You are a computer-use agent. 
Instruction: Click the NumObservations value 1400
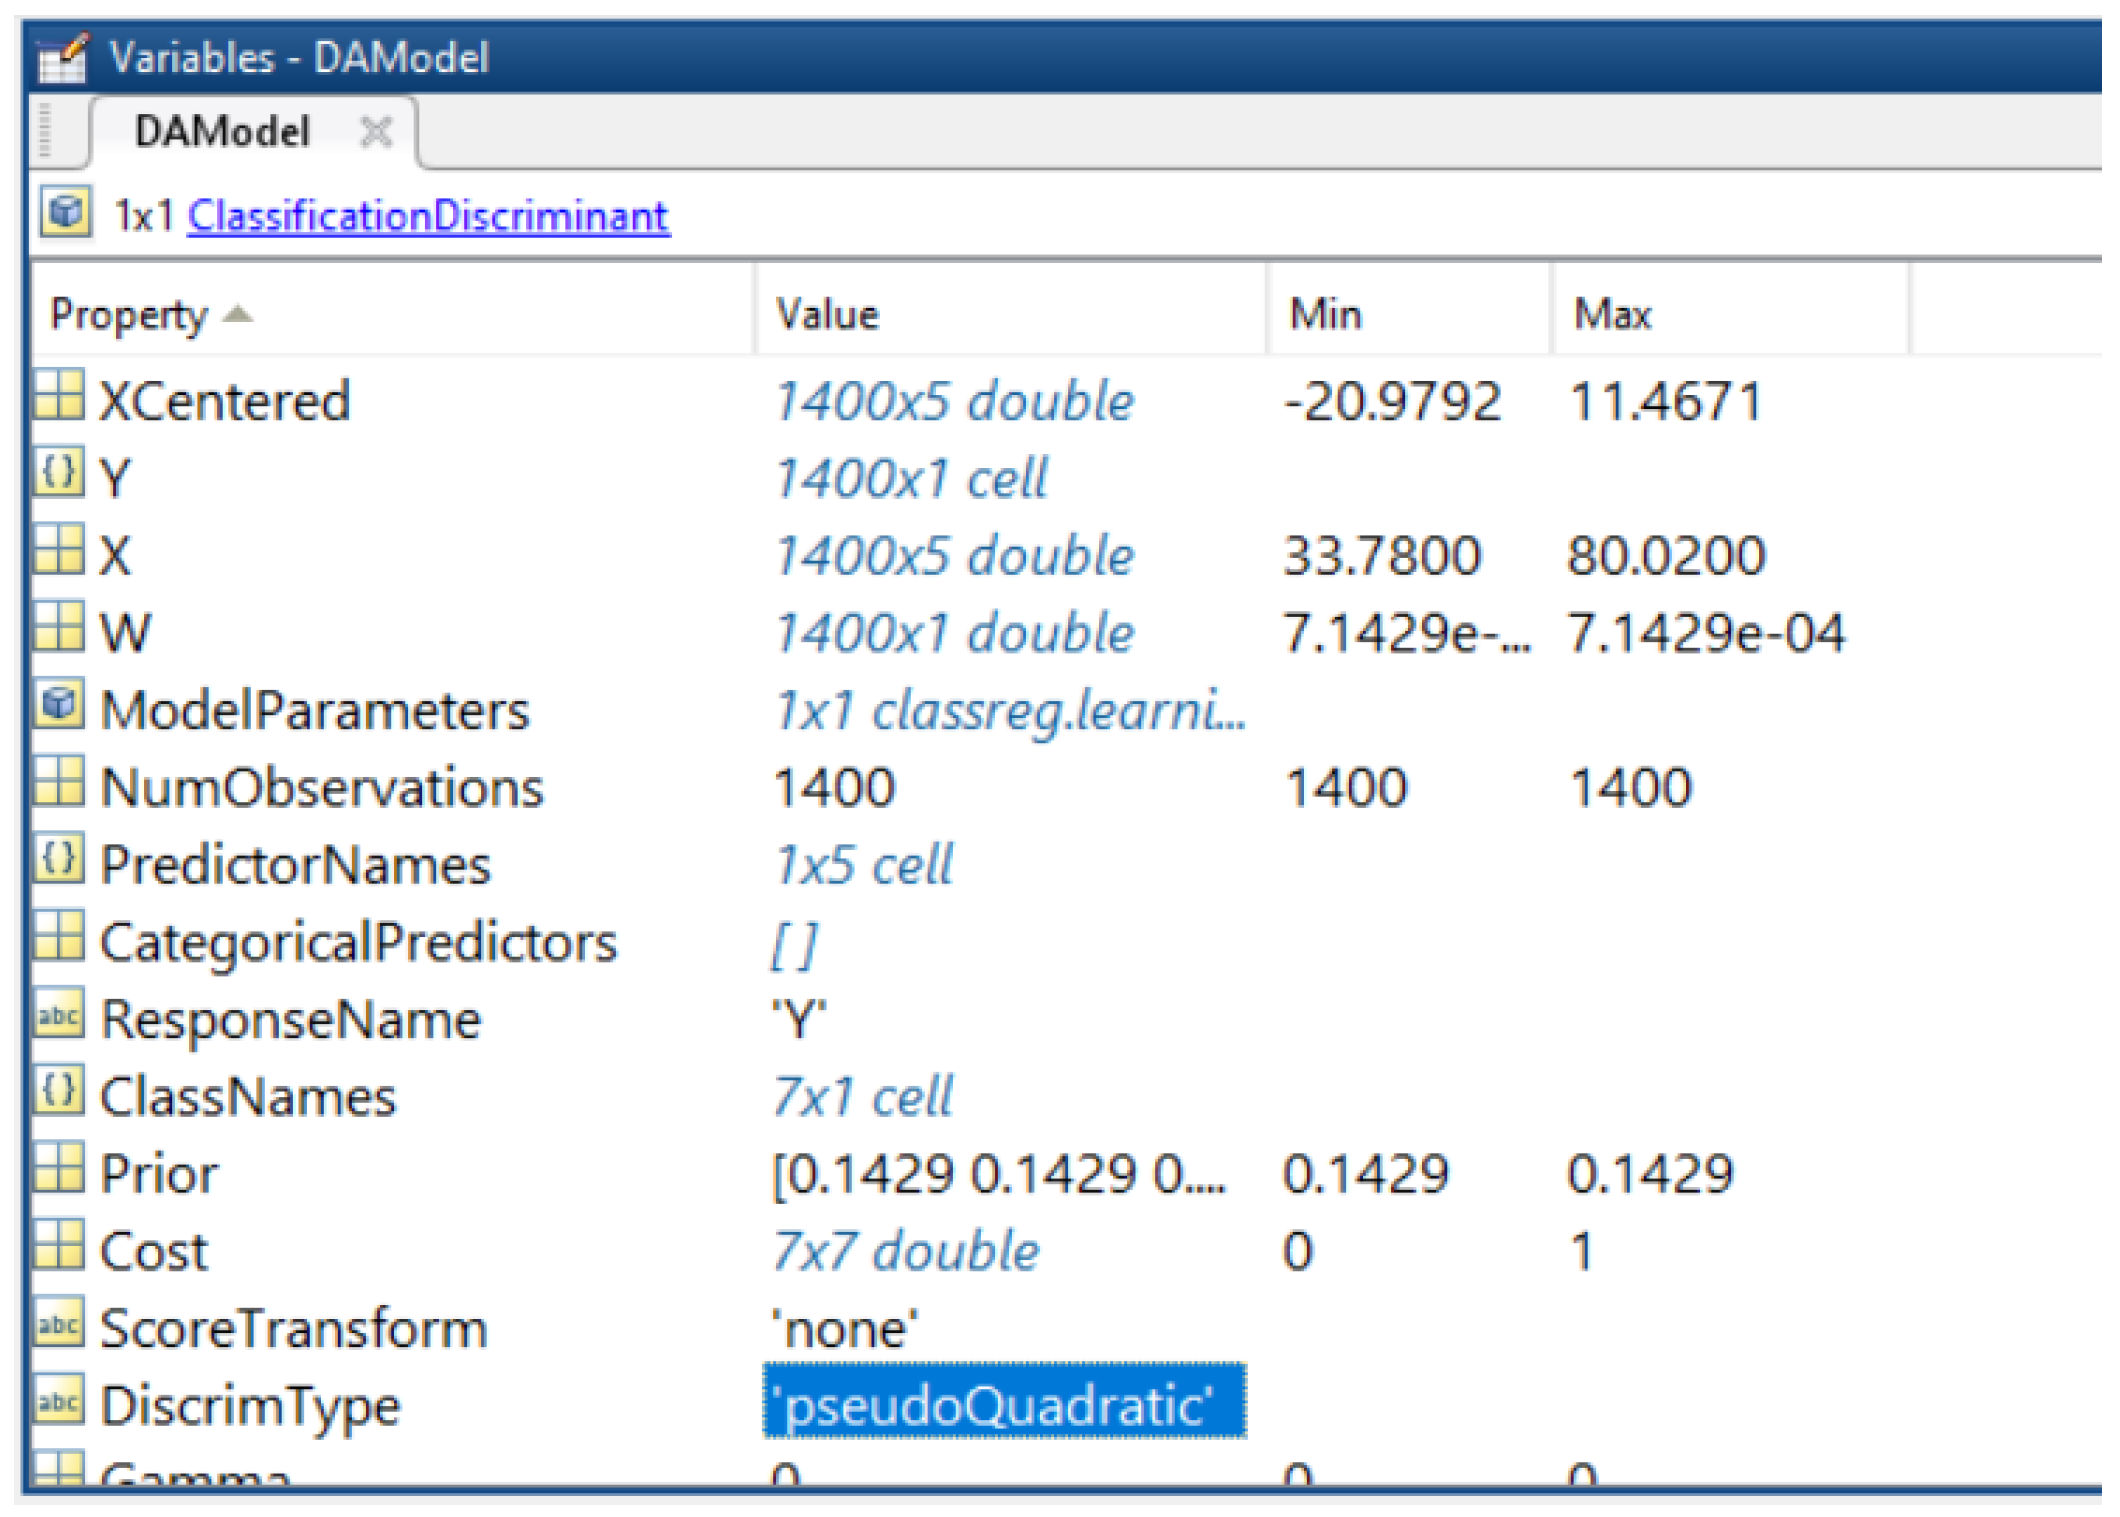click(x=834, y=786)
